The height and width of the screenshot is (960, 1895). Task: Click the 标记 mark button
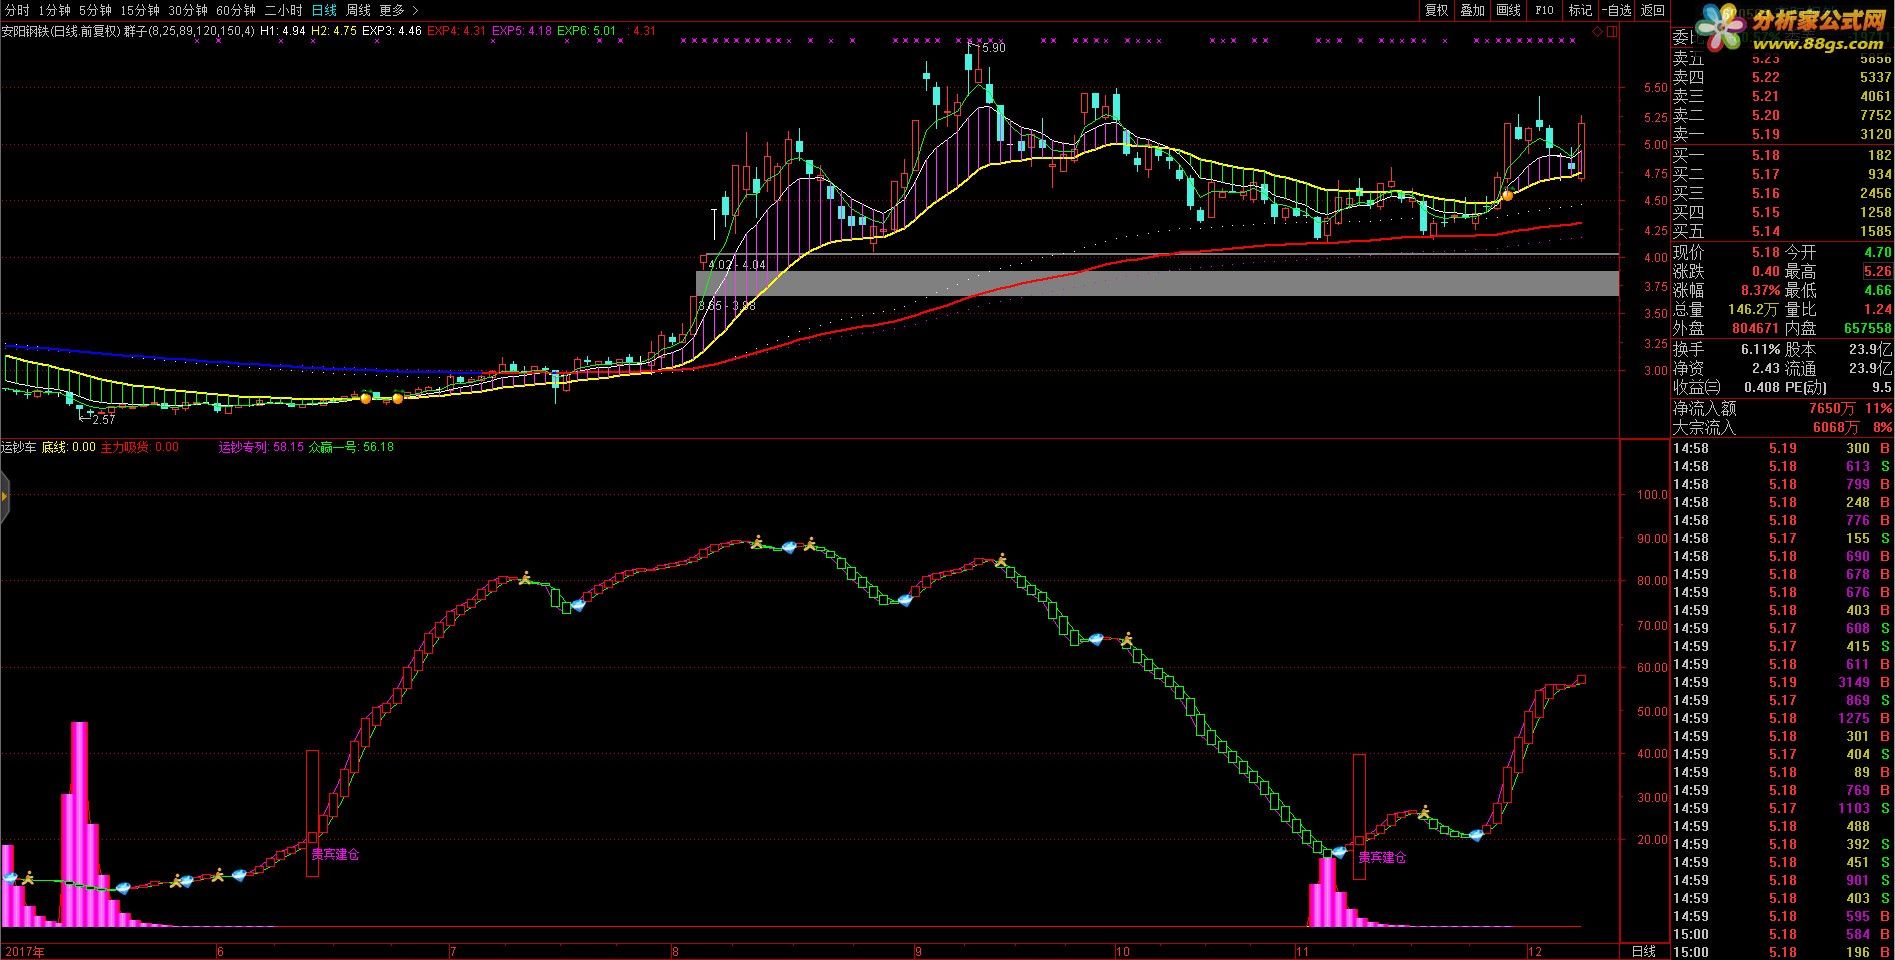coord(1580,10)
